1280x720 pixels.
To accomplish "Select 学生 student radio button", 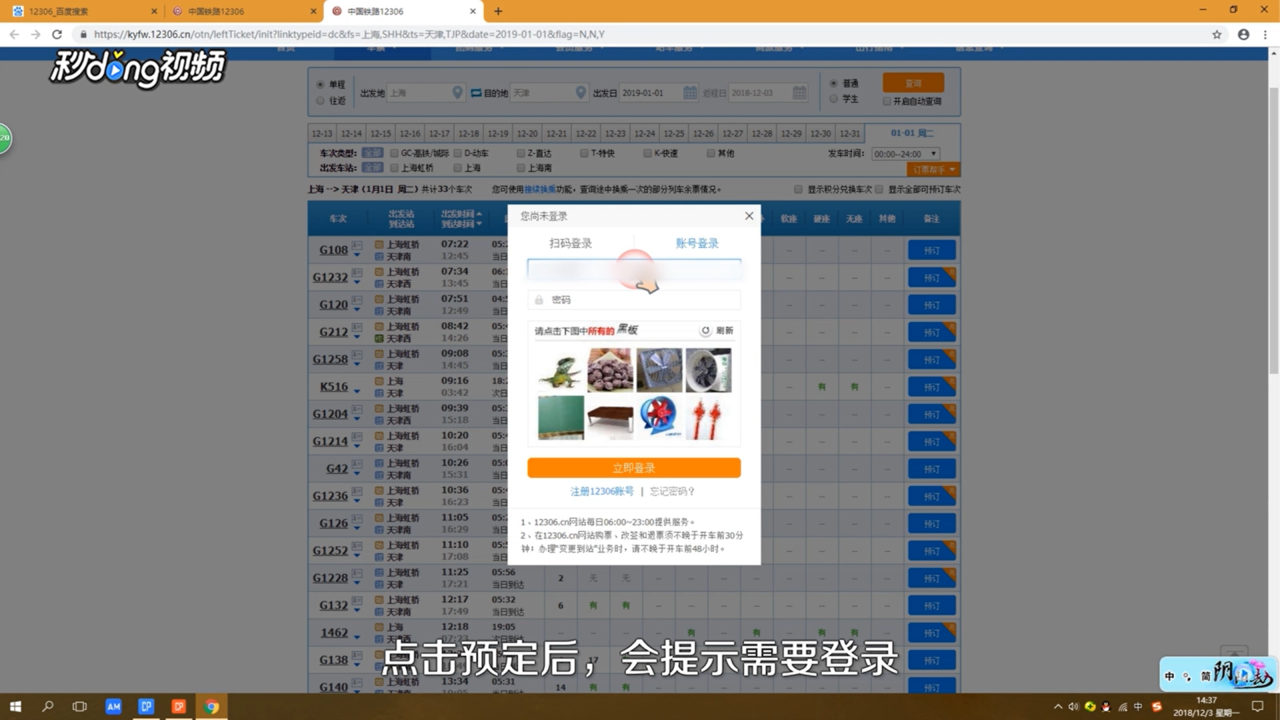I will [x=834, y=99].
